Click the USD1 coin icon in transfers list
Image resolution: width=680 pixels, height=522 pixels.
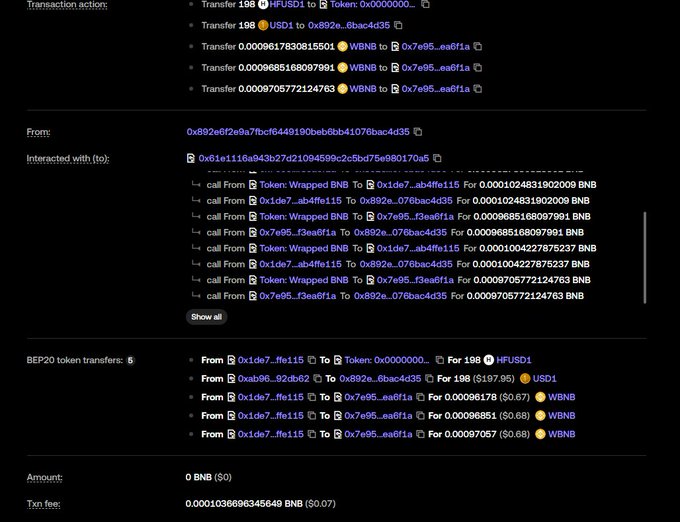click(525, 378)
